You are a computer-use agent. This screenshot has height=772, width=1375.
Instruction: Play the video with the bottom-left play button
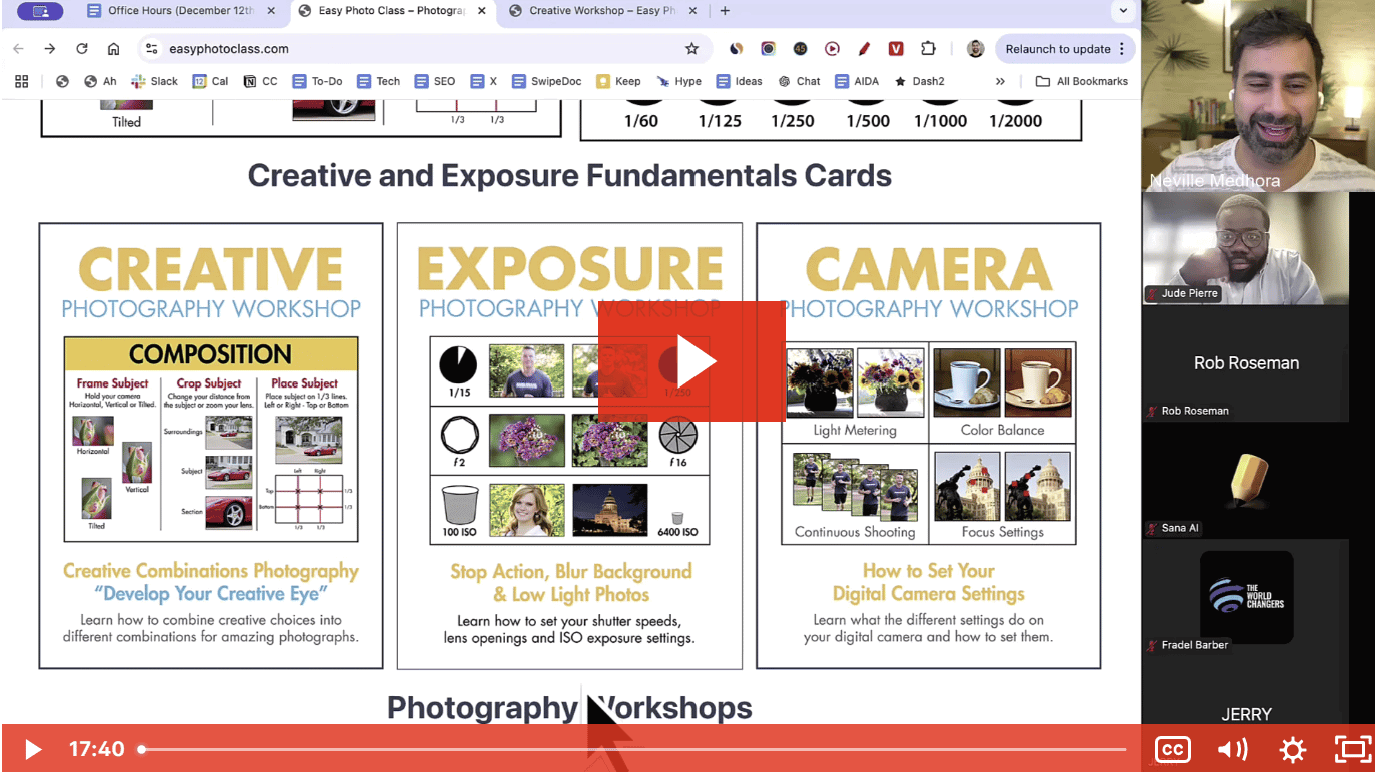(32, 749)
